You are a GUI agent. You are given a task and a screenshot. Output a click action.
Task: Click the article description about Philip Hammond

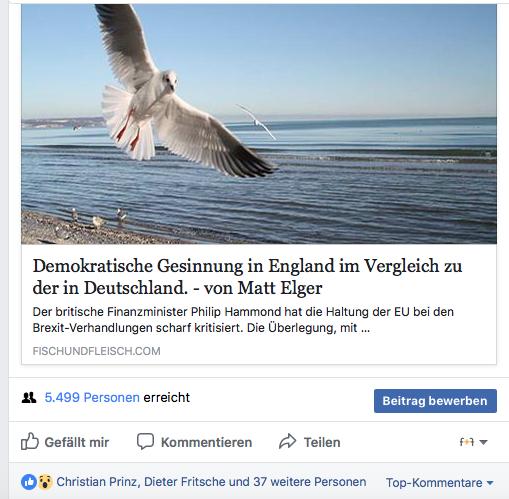tap(243, 320)
